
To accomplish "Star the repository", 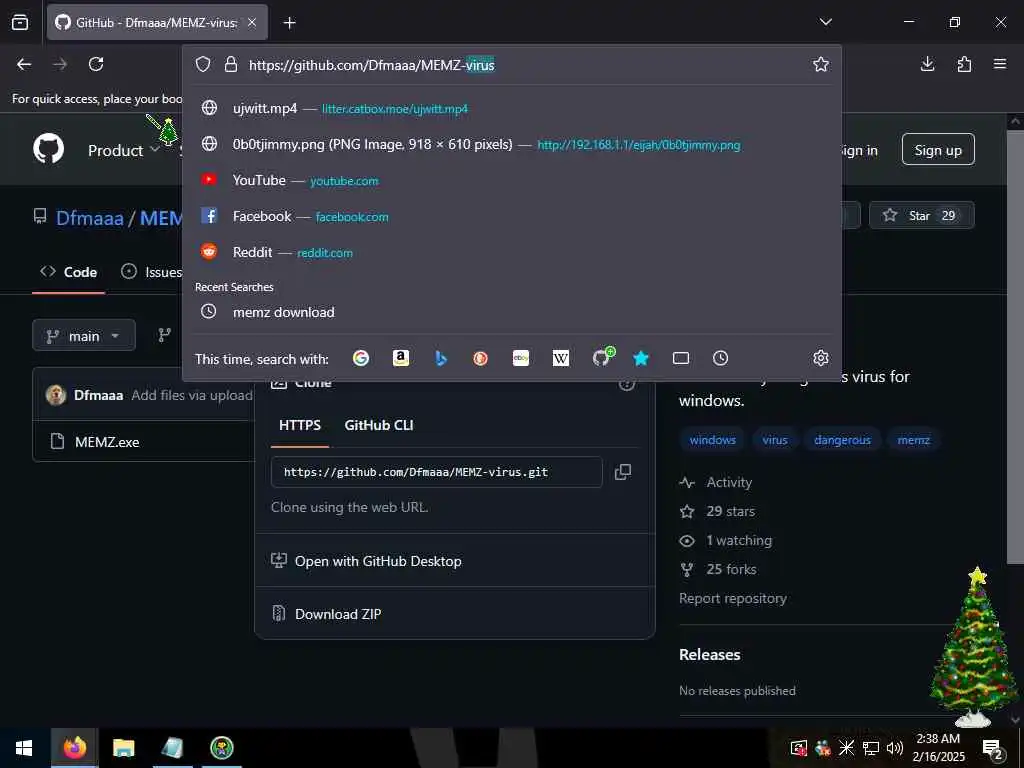I will pos(921,216).
